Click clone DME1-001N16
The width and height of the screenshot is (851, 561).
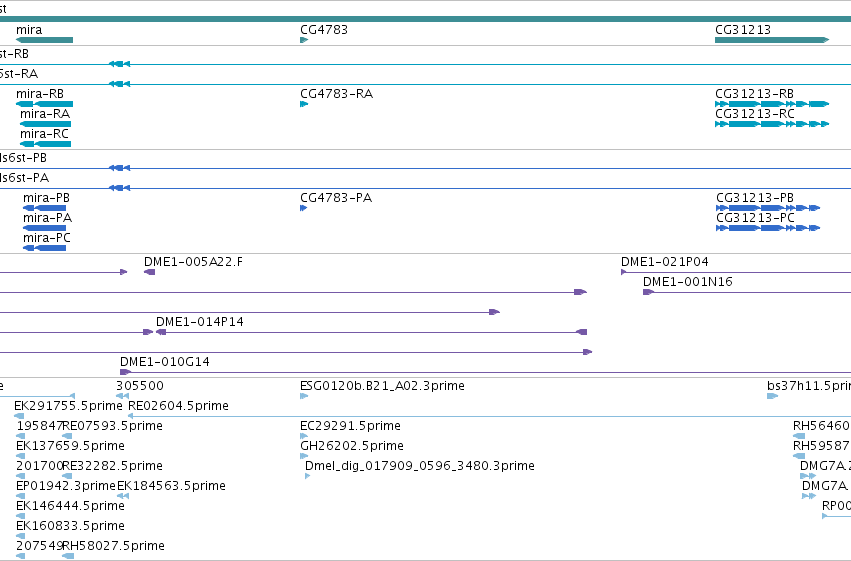point(747,292)
